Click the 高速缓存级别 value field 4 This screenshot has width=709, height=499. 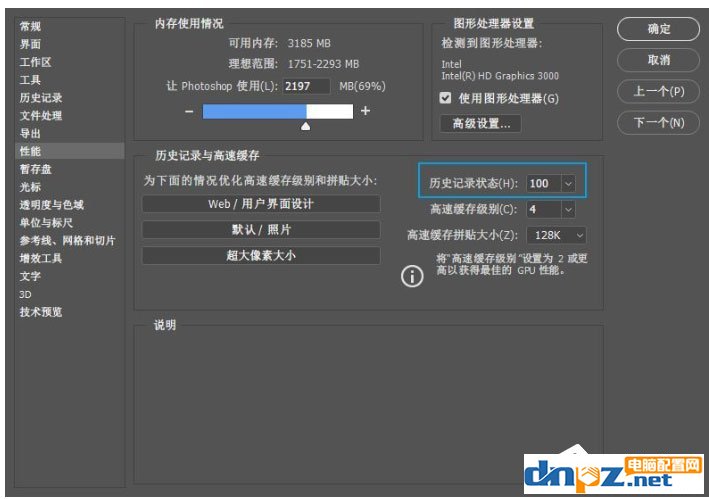click(x=544, y=209)
